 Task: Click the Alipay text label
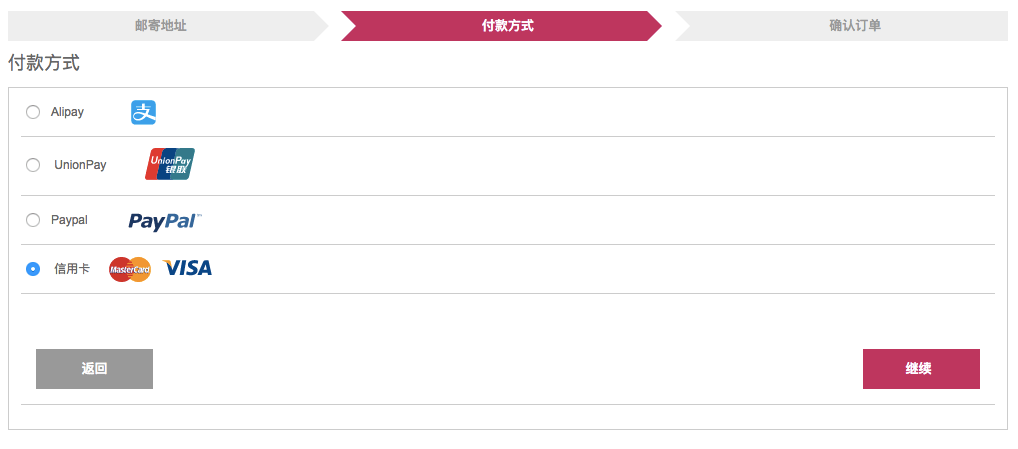(68, 112)
